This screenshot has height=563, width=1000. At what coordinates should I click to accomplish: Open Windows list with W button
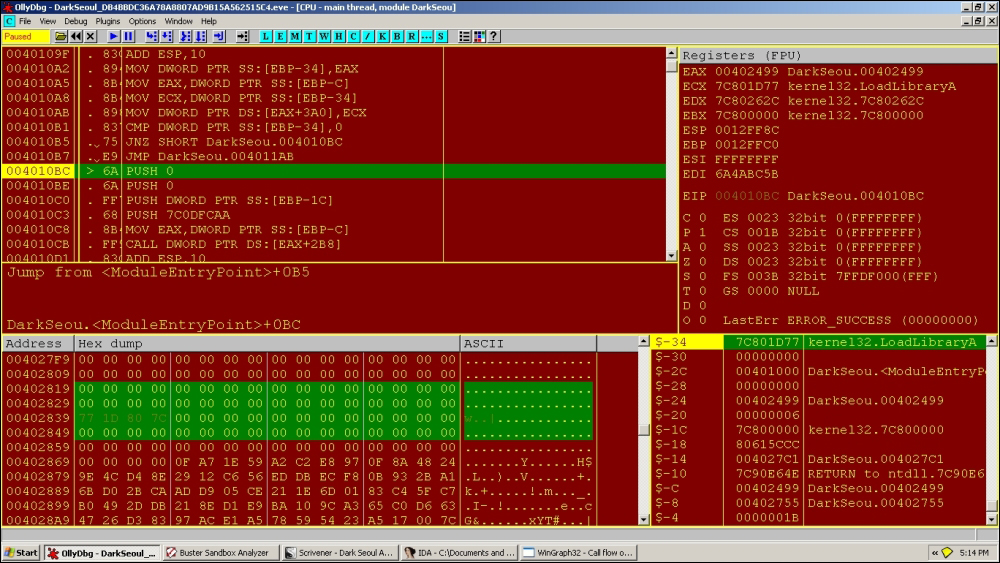click(x=324, y=36)
